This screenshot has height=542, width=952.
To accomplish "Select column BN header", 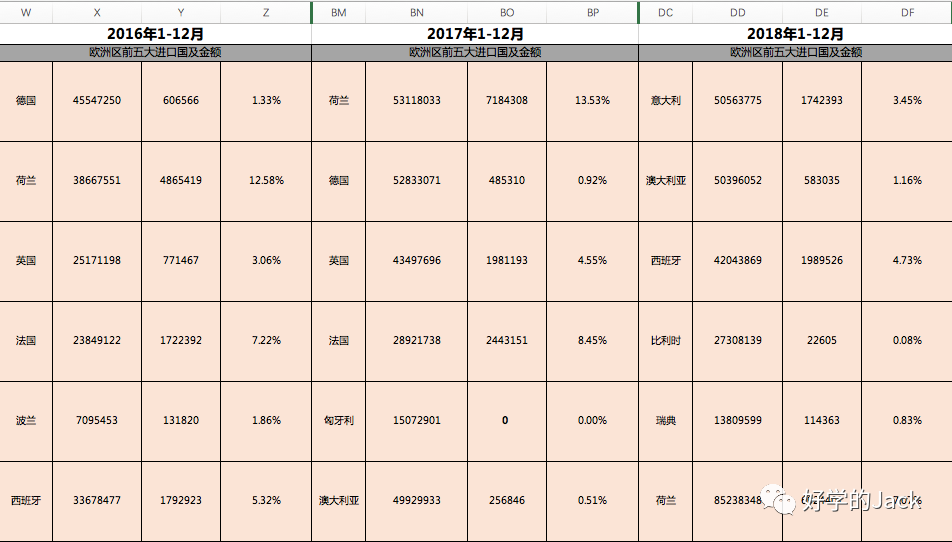I will pyautogui.click(x=416, y=12).
